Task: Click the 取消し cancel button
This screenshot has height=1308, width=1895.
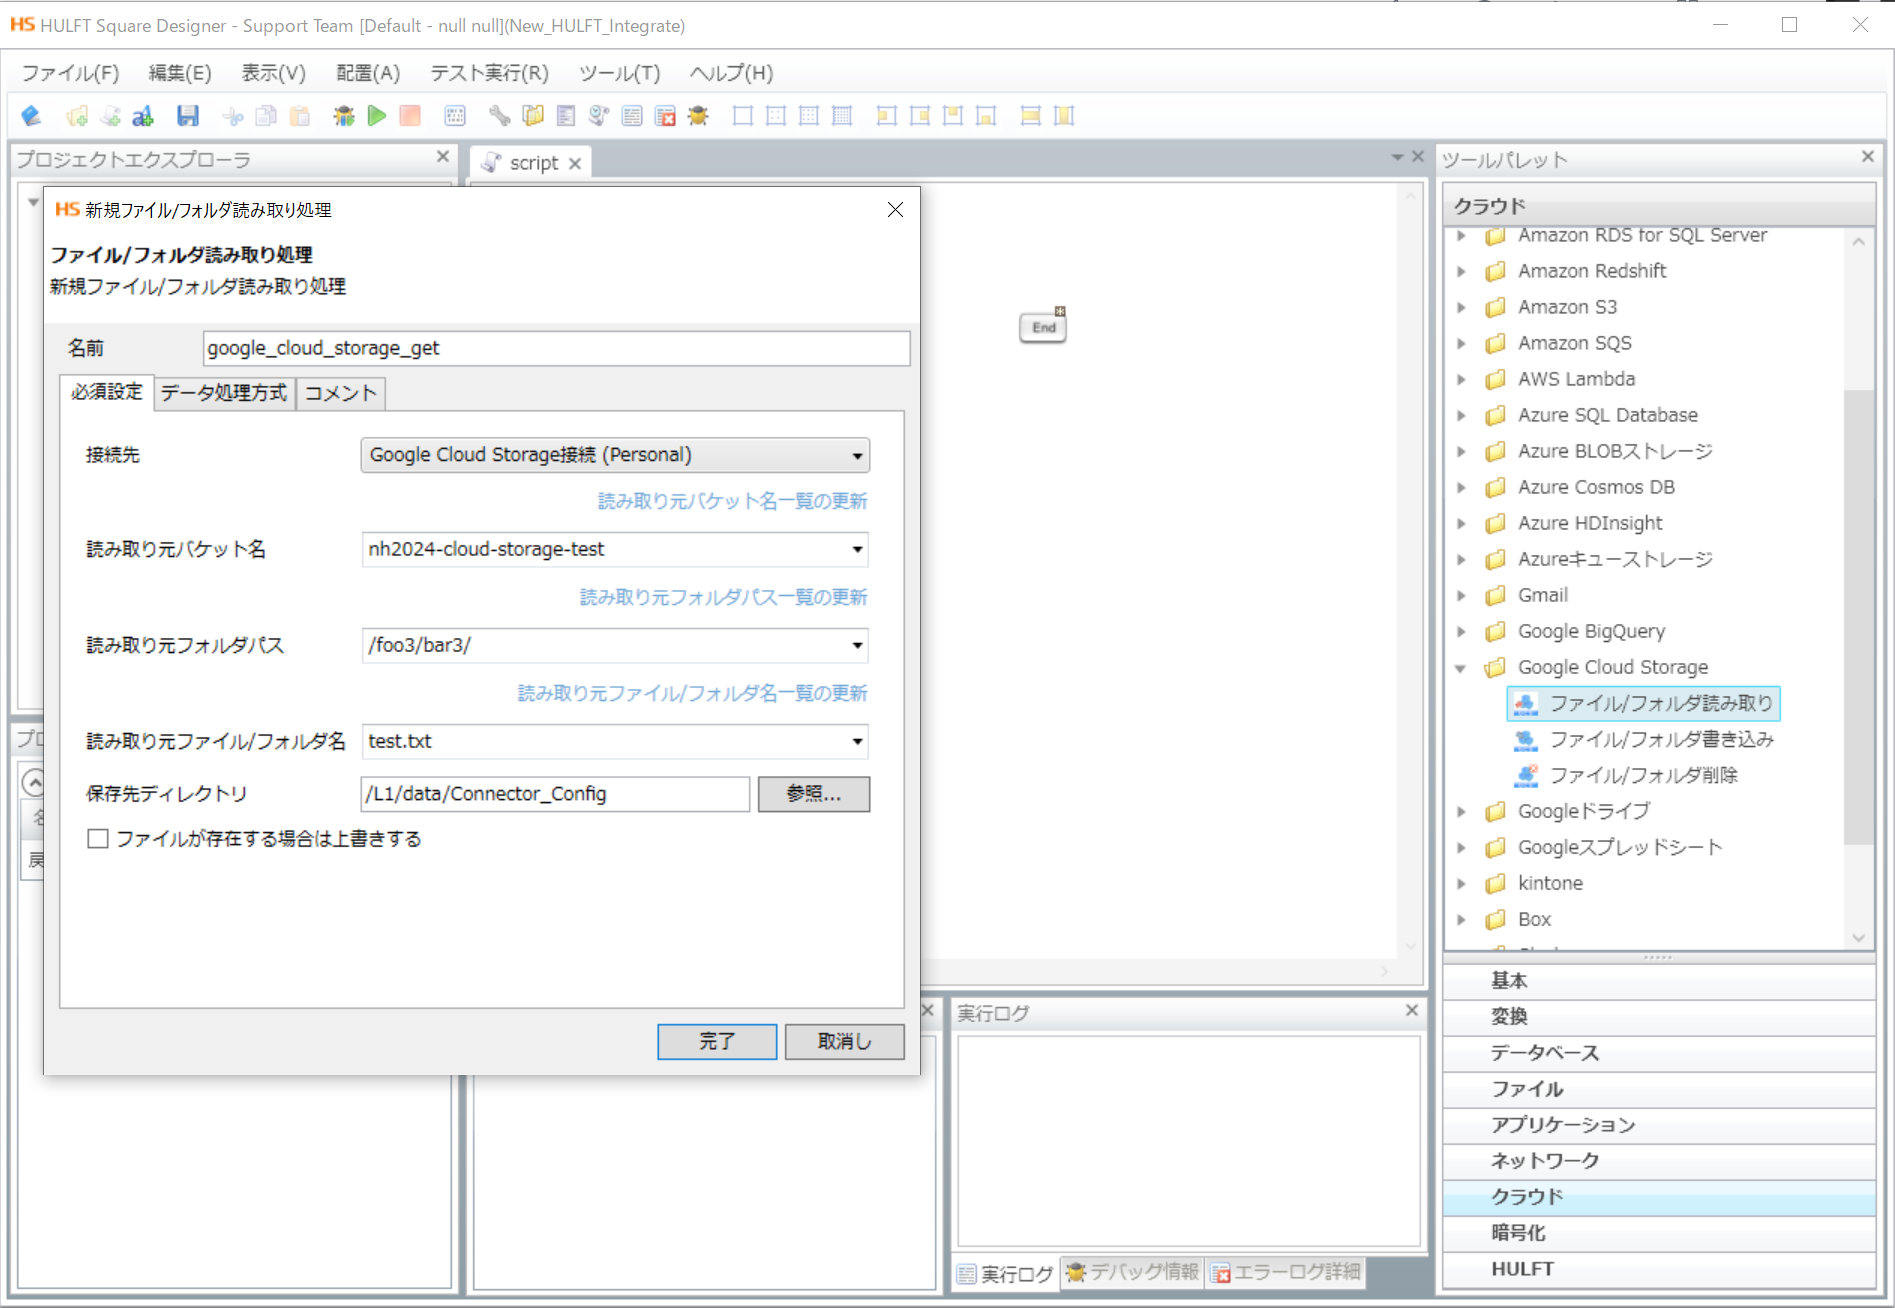Action: click(x=845, y=1041)
